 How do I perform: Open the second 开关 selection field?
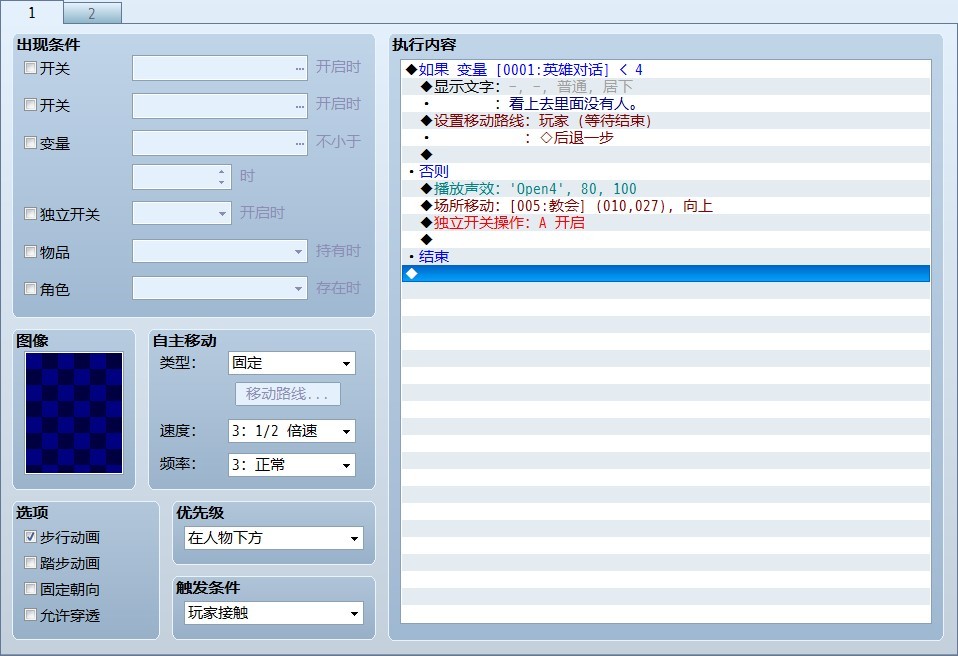click(220, 106)
